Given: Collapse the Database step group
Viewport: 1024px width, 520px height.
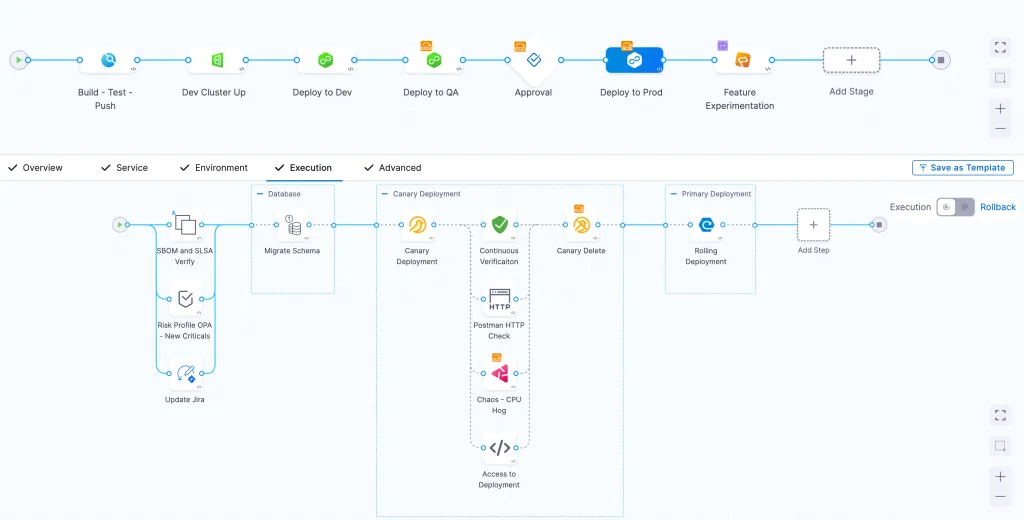Looking at the screenshot, I should click(x=260, y=194).
